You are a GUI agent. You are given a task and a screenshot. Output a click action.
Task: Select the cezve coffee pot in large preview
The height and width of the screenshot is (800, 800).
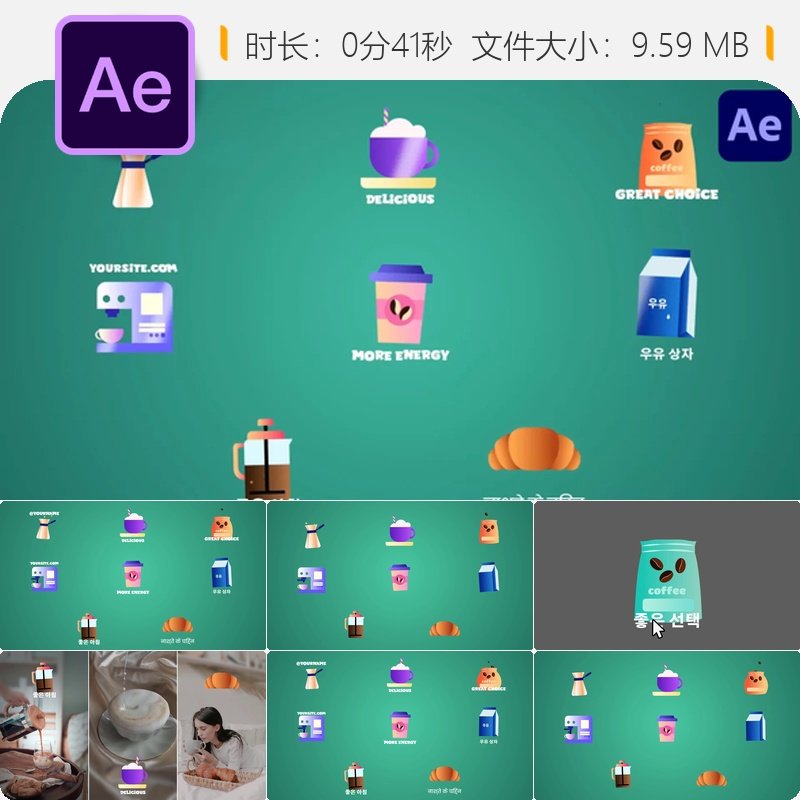click(x=134, y=181)
